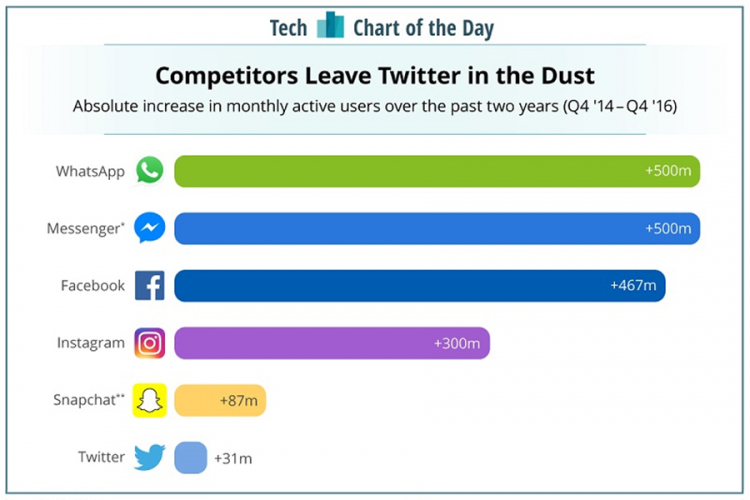Click the subtitle about monthly active users
The width and height of the screenshot is (750, 500).
(x=375, y=106)
